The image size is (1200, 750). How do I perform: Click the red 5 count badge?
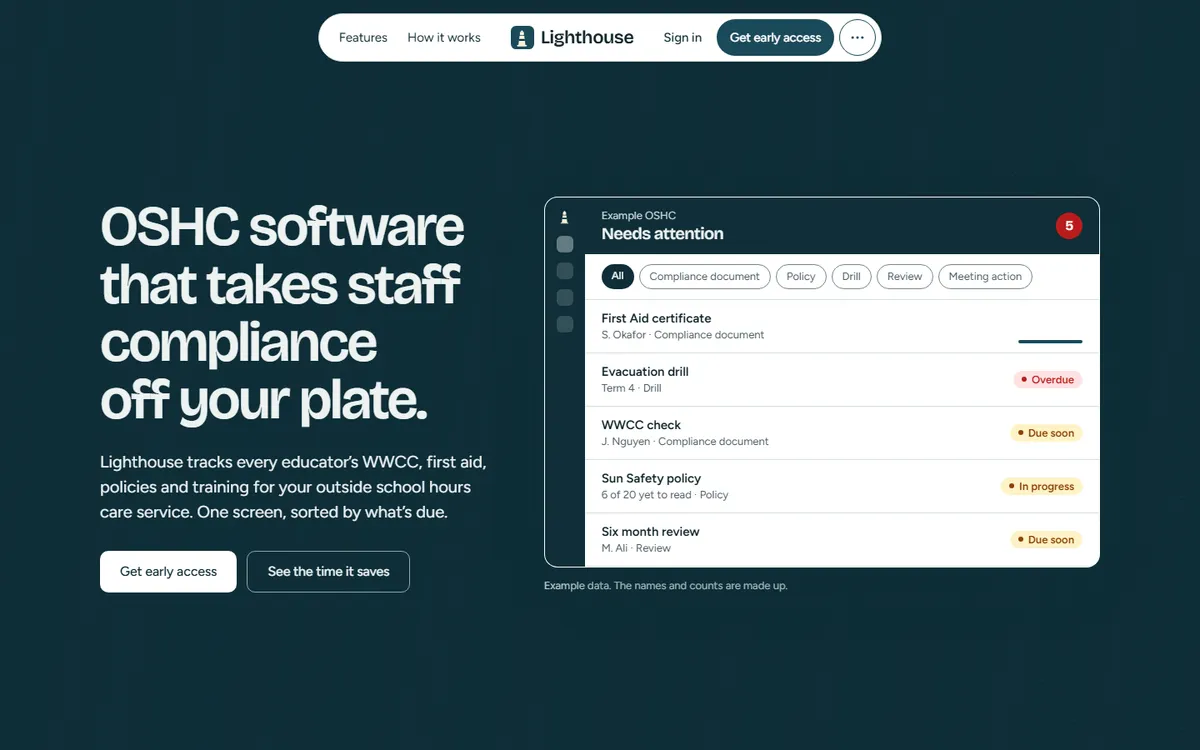coord(1069,226)
